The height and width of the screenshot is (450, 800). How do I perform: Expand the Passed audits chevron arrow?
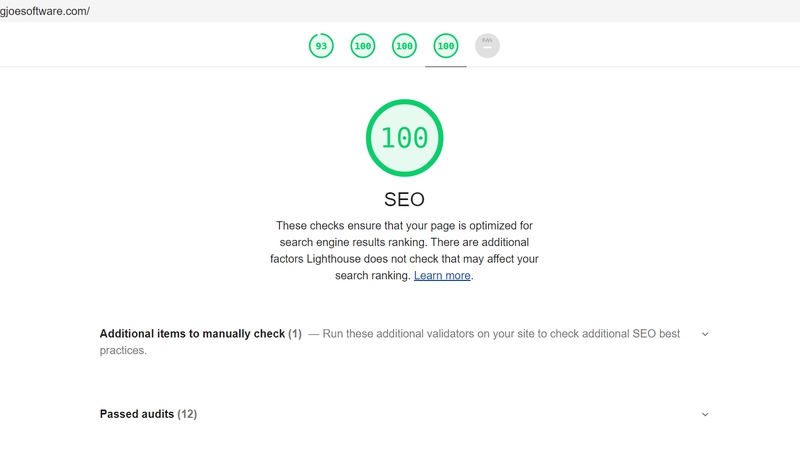705,414
